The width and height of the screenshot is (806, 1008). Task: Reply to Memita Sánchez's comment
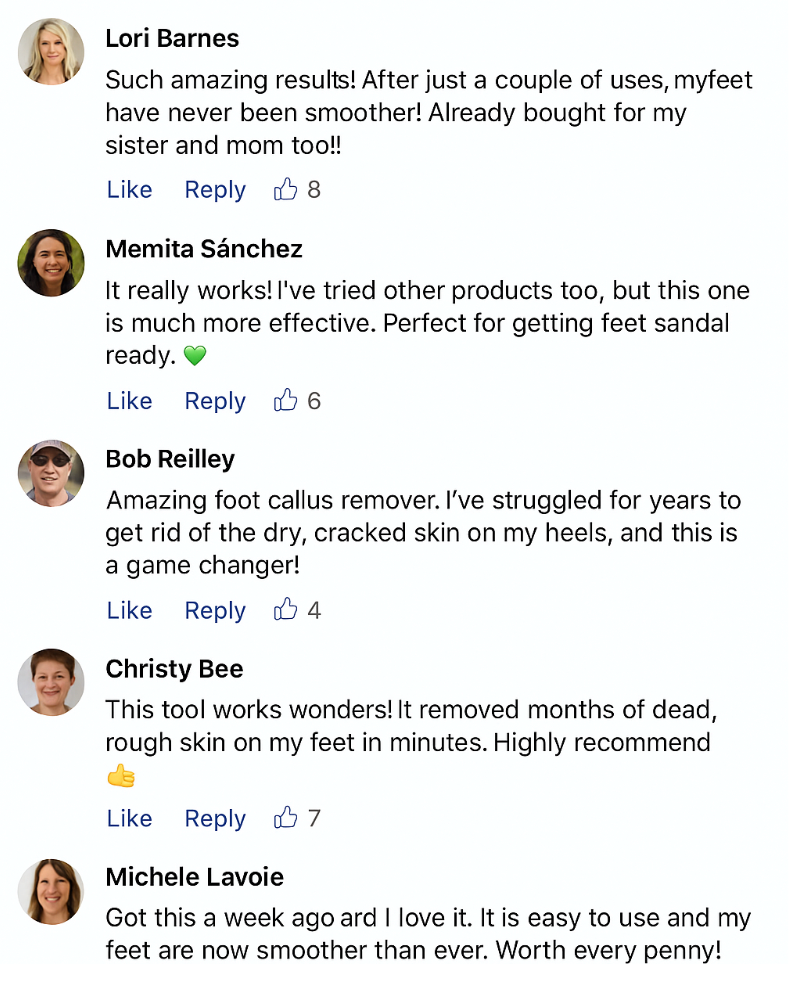215,401
